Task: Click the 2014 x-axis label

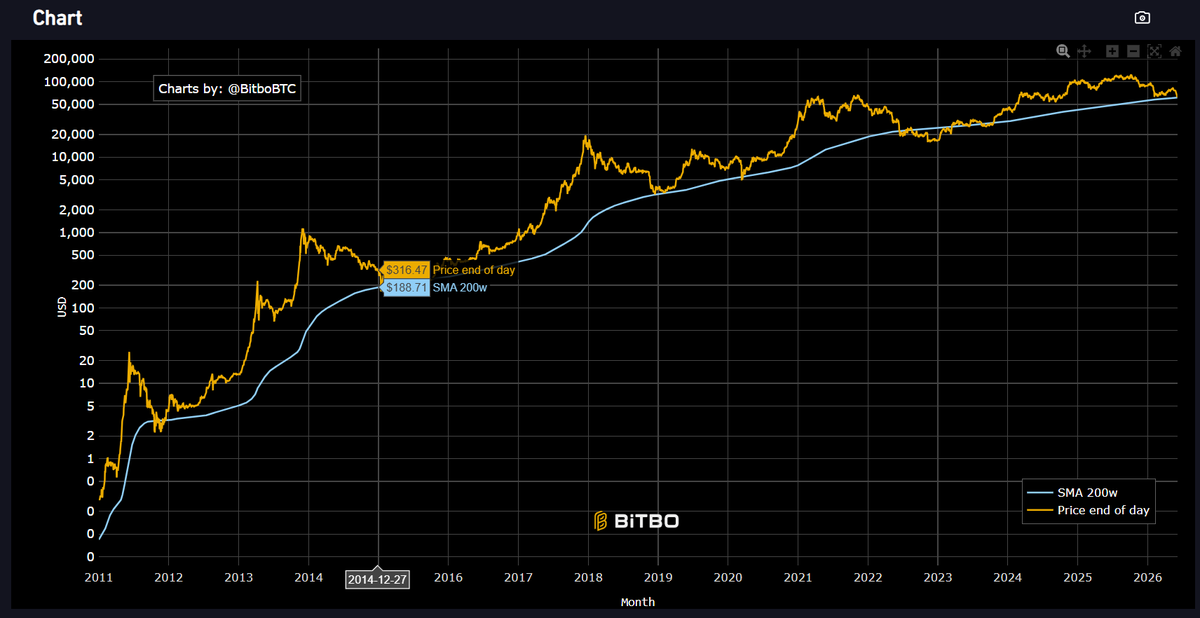Action: [308, 577]
